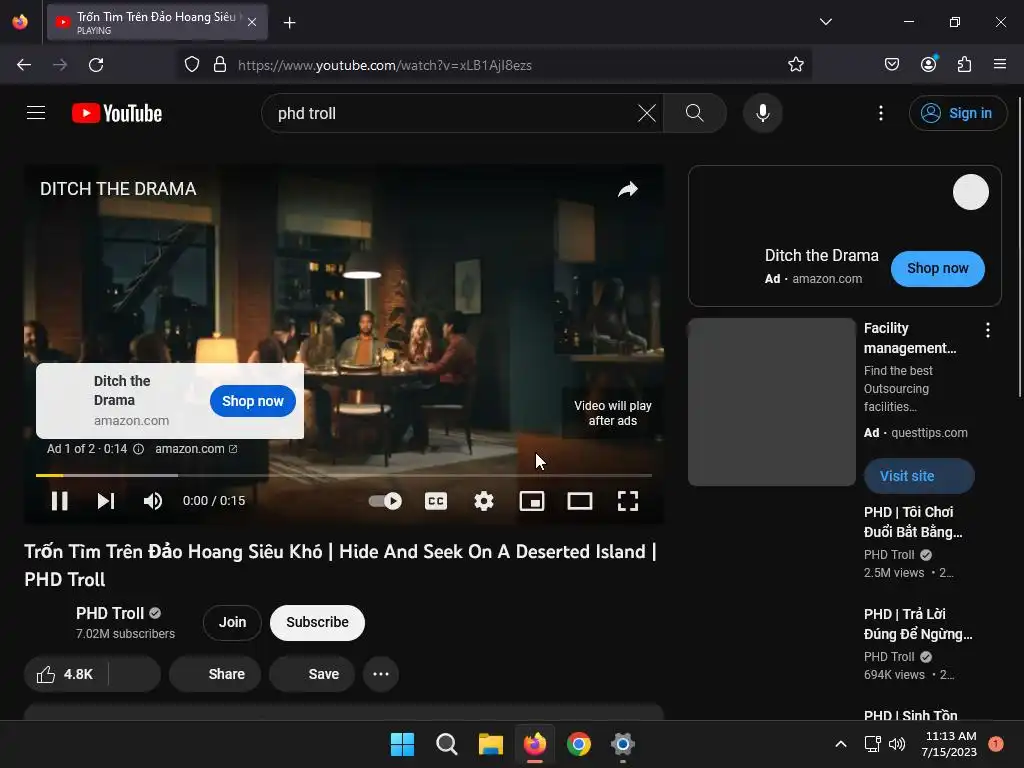Open player settings gear

[483, 501]
